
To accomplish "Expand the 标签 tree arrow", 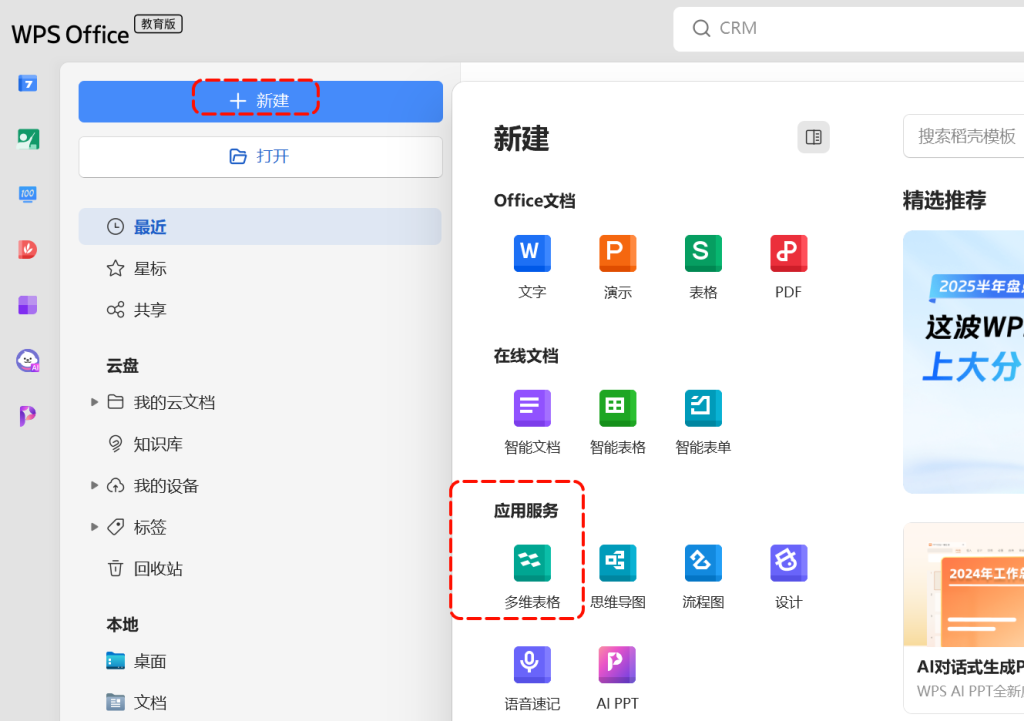I will pyautogui.click(x=94, y=526).
